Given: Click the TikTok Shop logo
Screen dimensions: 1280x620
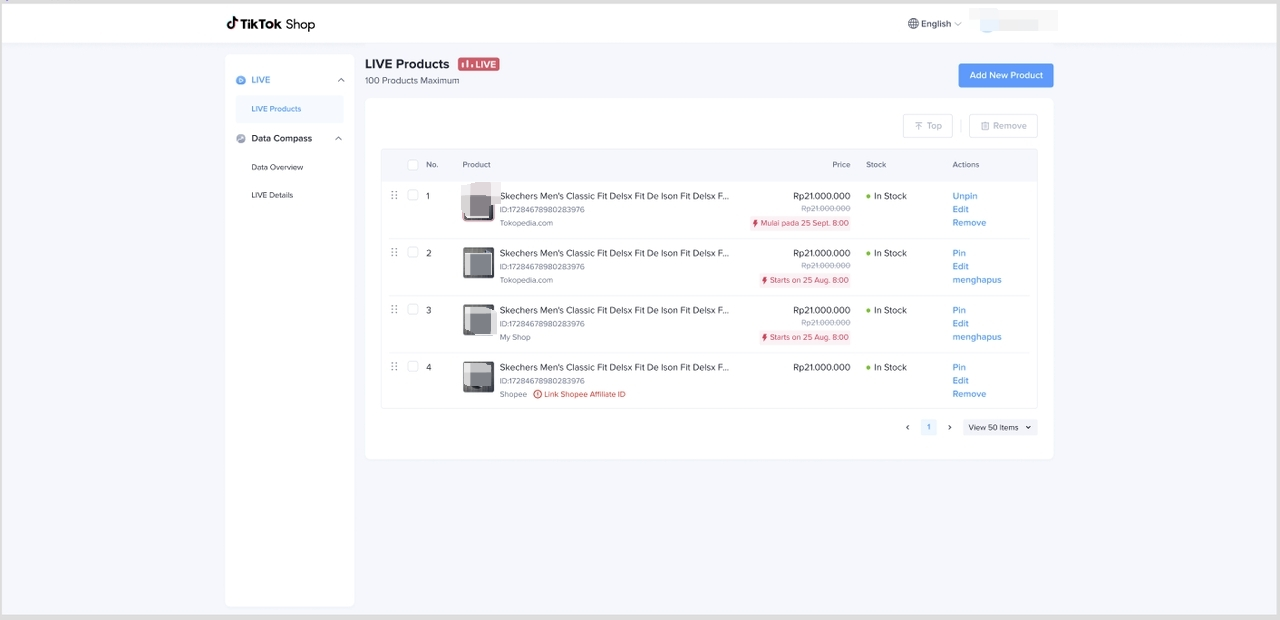Looking at the screenshot, I should point(271,24).
